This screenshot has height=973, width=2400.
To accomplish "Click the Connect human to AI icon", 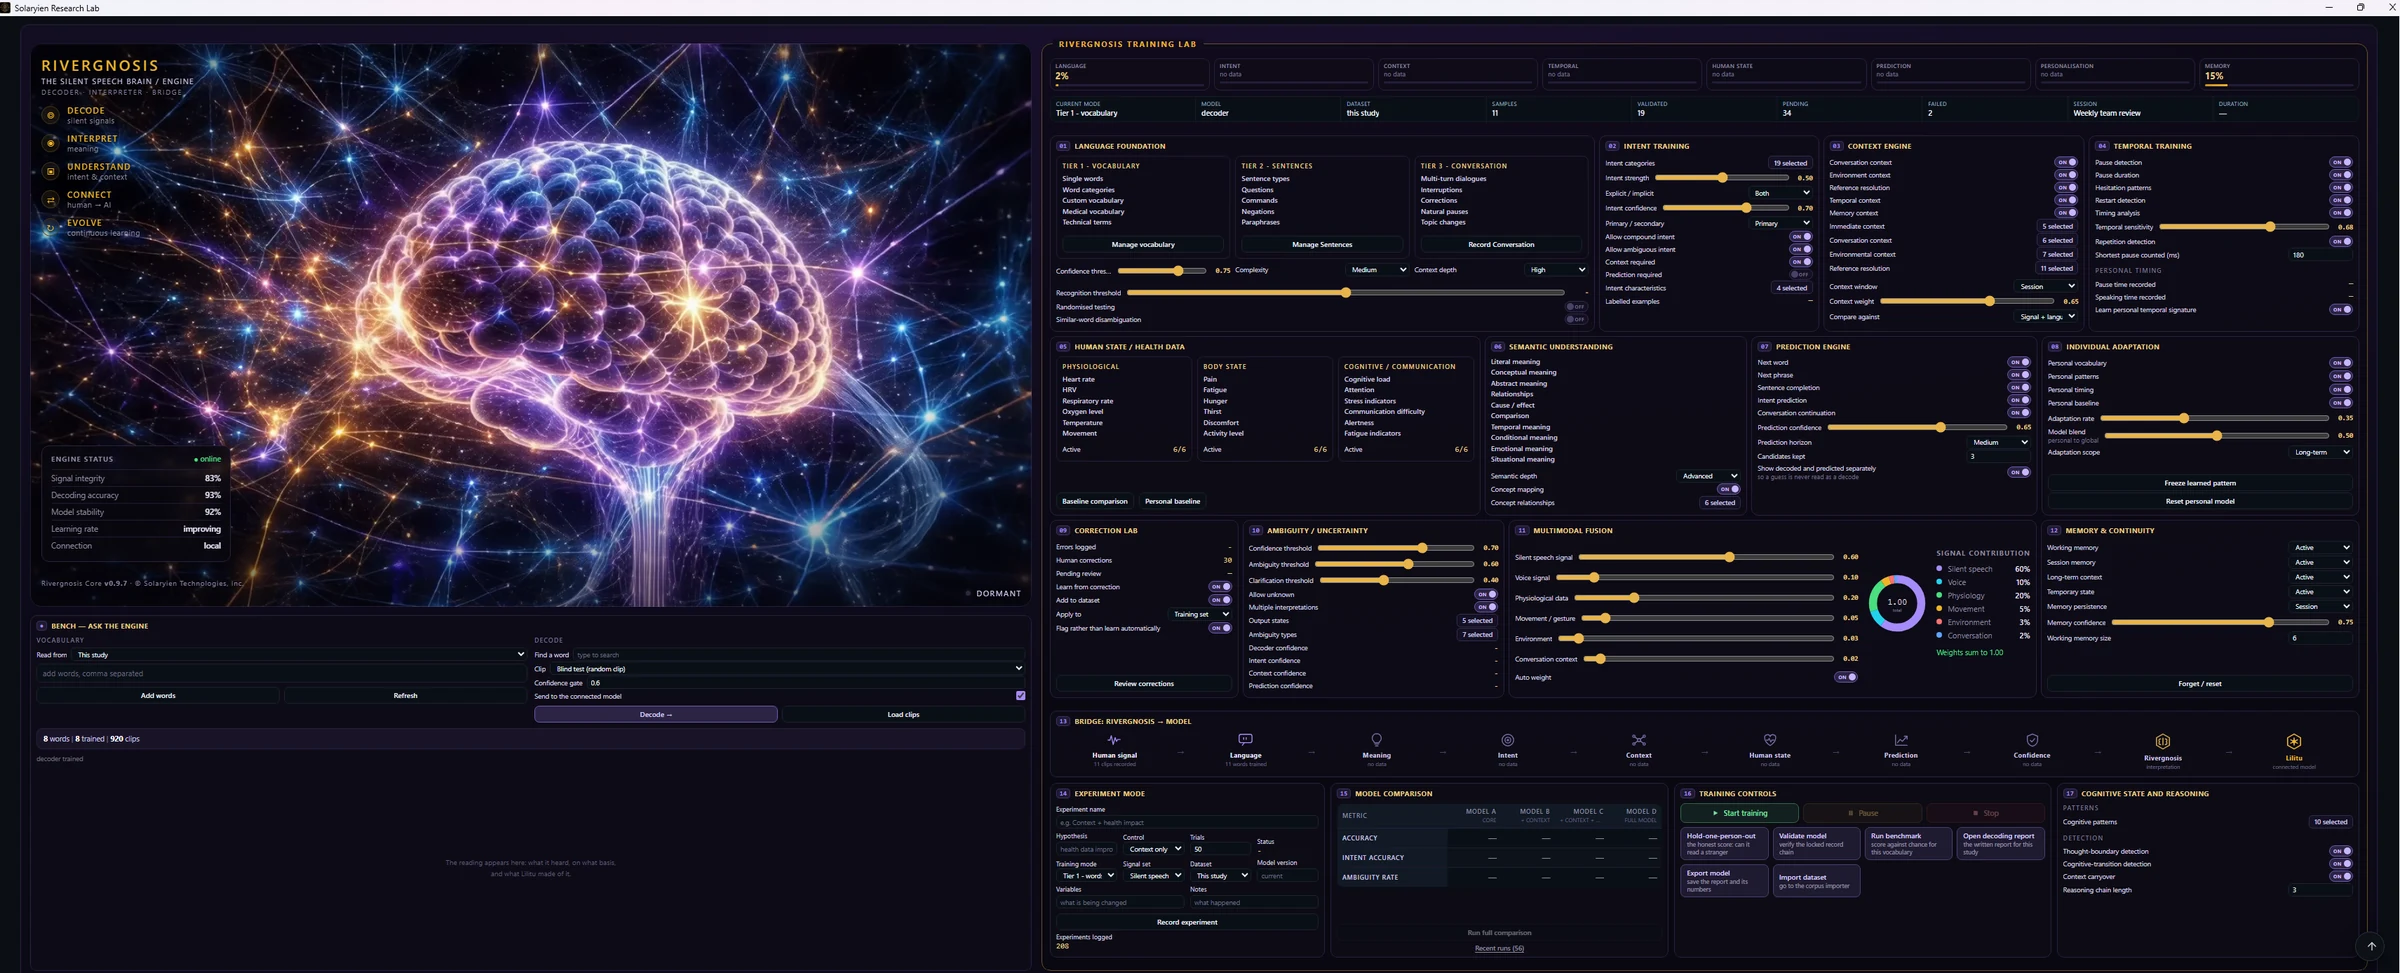I will [x=50, y=199].
